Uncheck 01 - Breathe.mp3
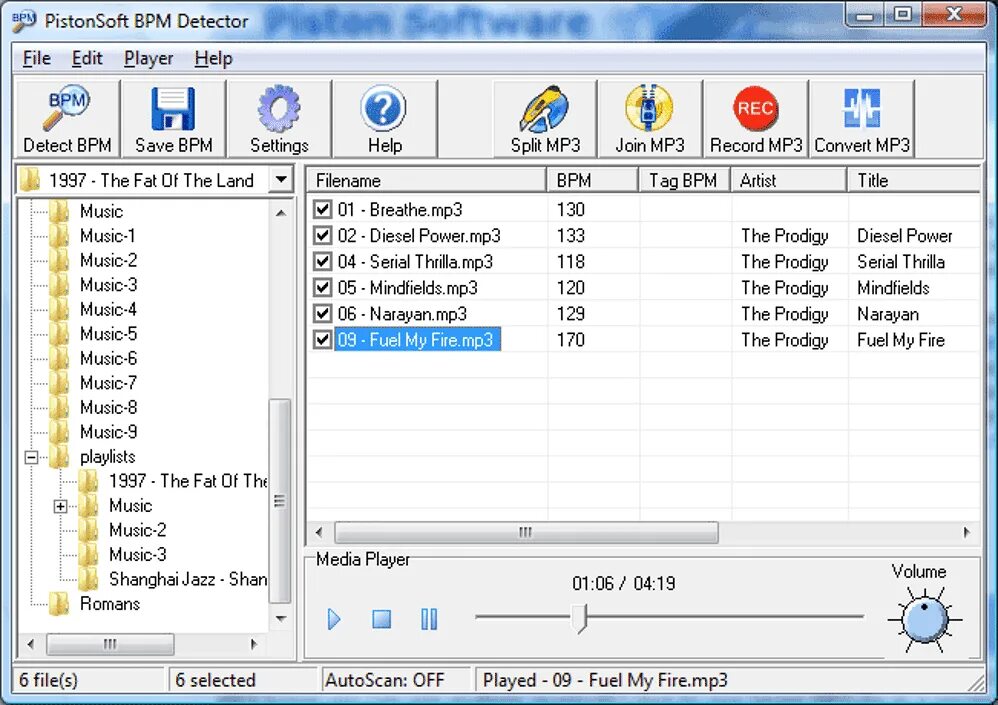This screenshot has height=705, width=998. (x=322, y=210)
